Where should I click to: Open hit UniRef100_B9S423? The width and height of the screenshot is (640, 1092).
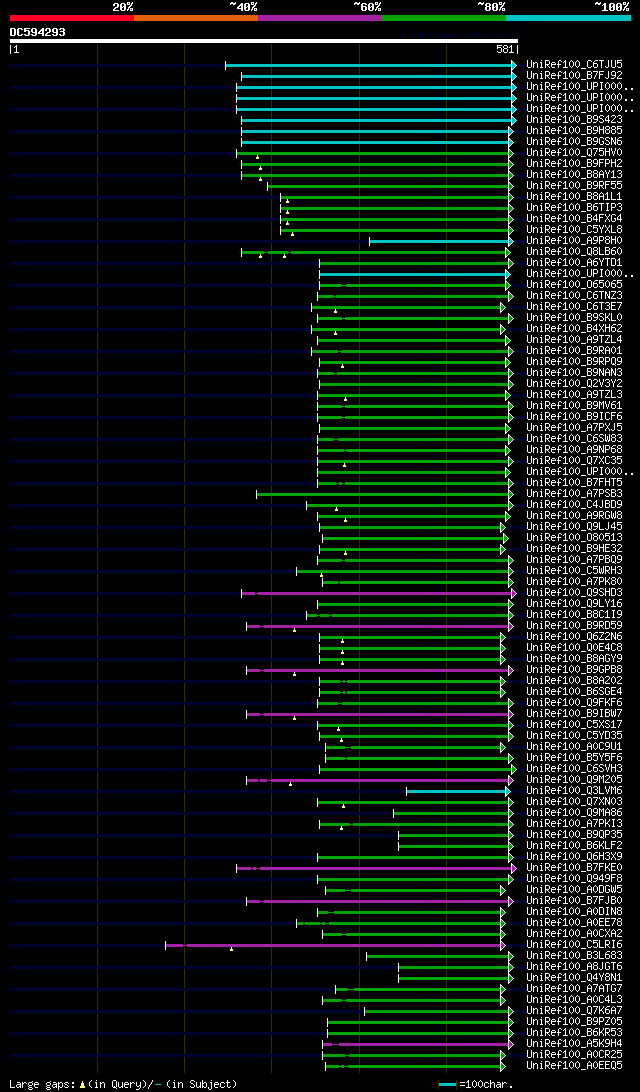pos(575,119)
